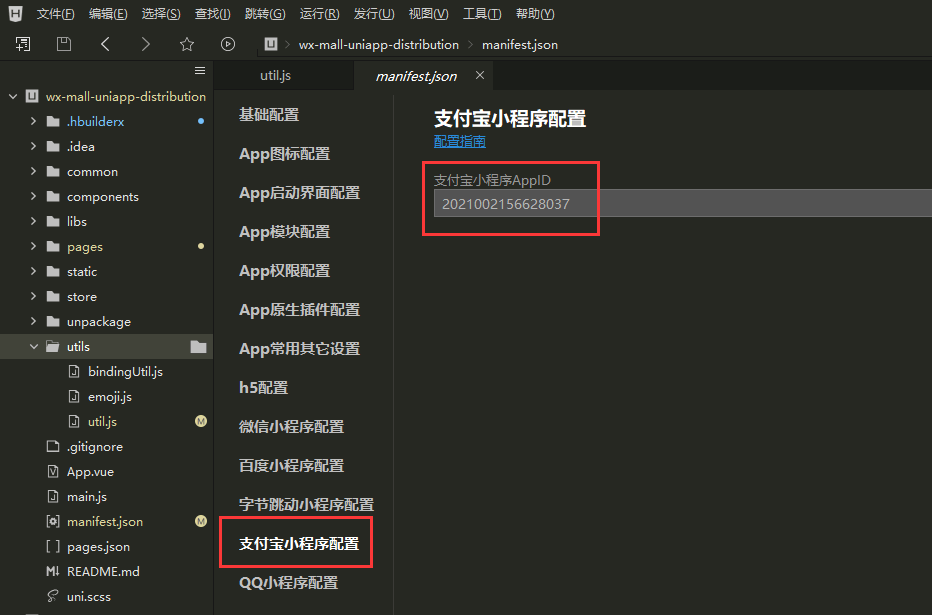This screenshot has width=932, height=615.
Task: Select 基础配置 section
Action: pos(269,115)
